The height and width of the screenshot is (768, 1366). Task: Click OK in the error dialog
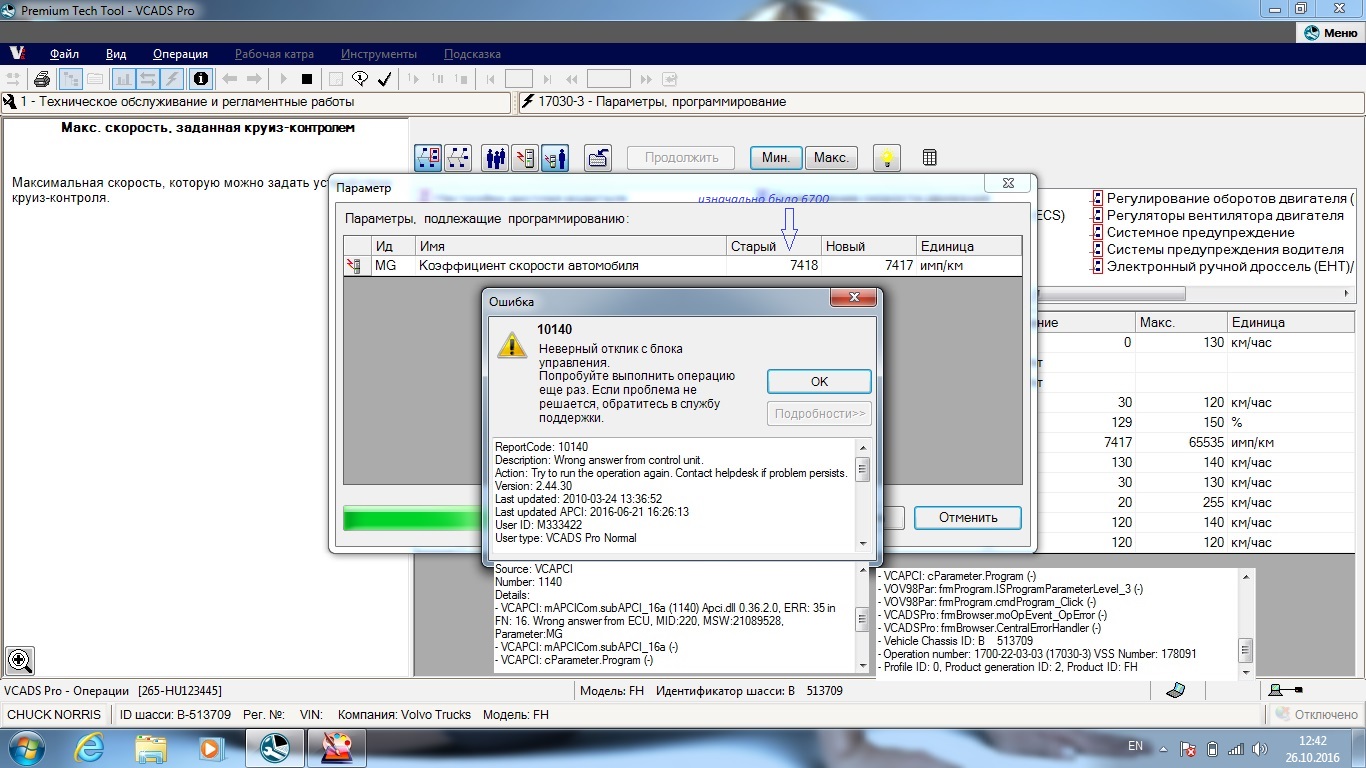click(819, 381)
